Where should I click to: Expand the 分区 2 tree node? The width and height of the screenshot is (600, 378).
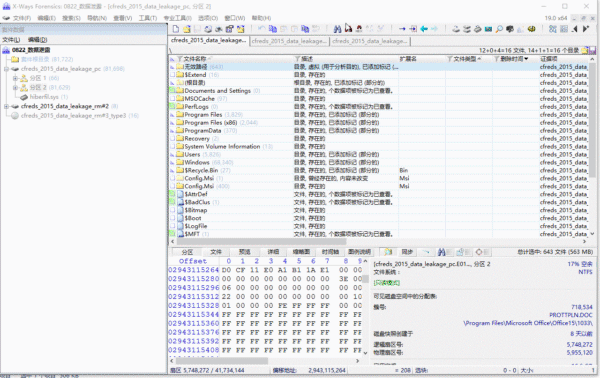coord(15,88)
